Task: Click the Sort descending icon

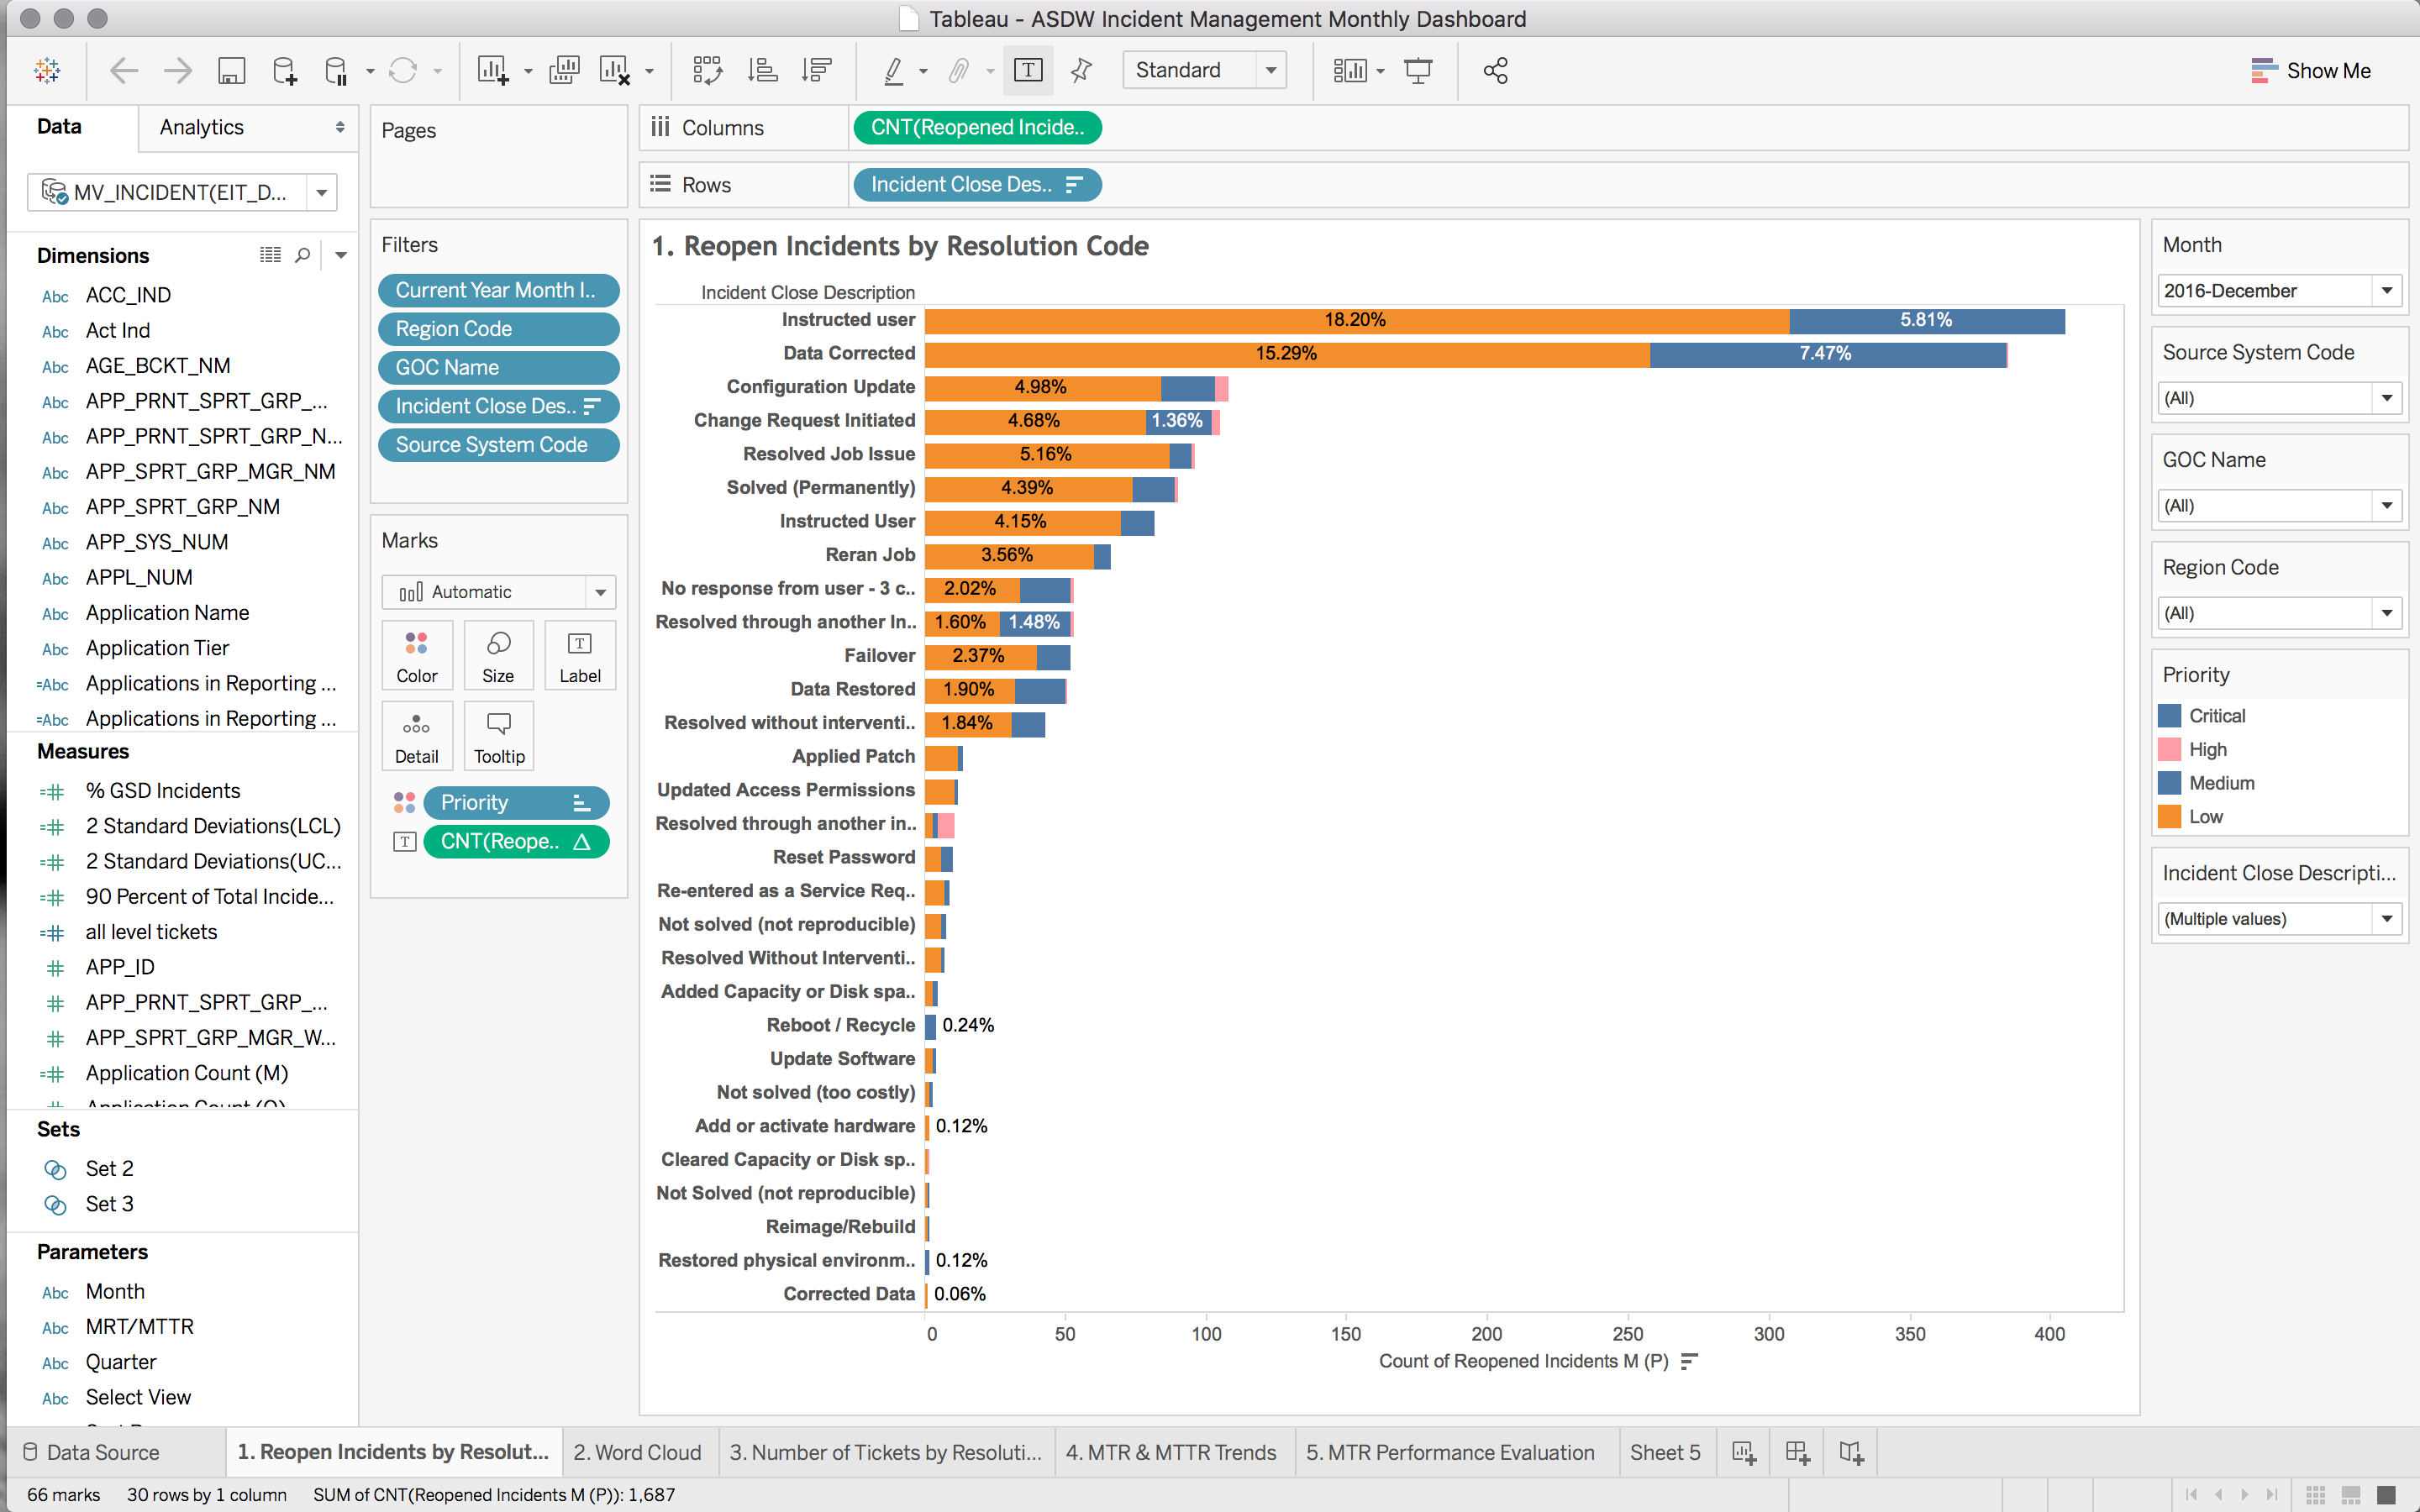Action: tap(816, 70)
